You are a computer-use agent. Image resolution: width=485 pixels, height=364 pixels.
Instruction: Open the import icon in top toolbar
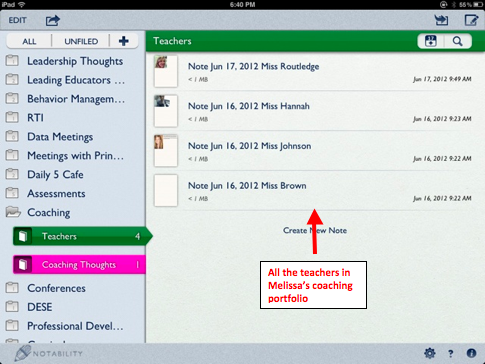coord(441,20)
